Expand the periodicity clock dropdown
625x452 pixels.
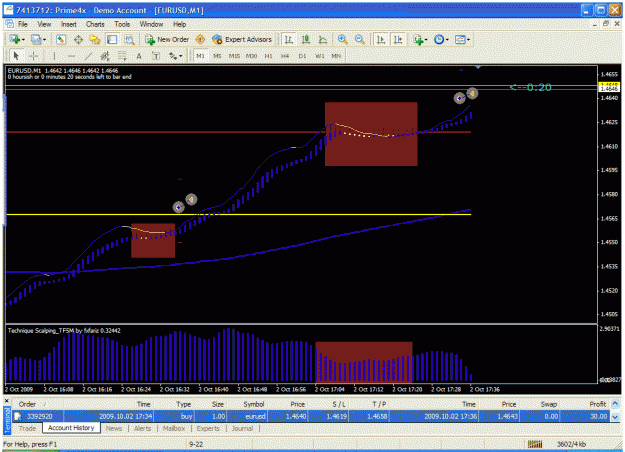click(x=447, y=40)
